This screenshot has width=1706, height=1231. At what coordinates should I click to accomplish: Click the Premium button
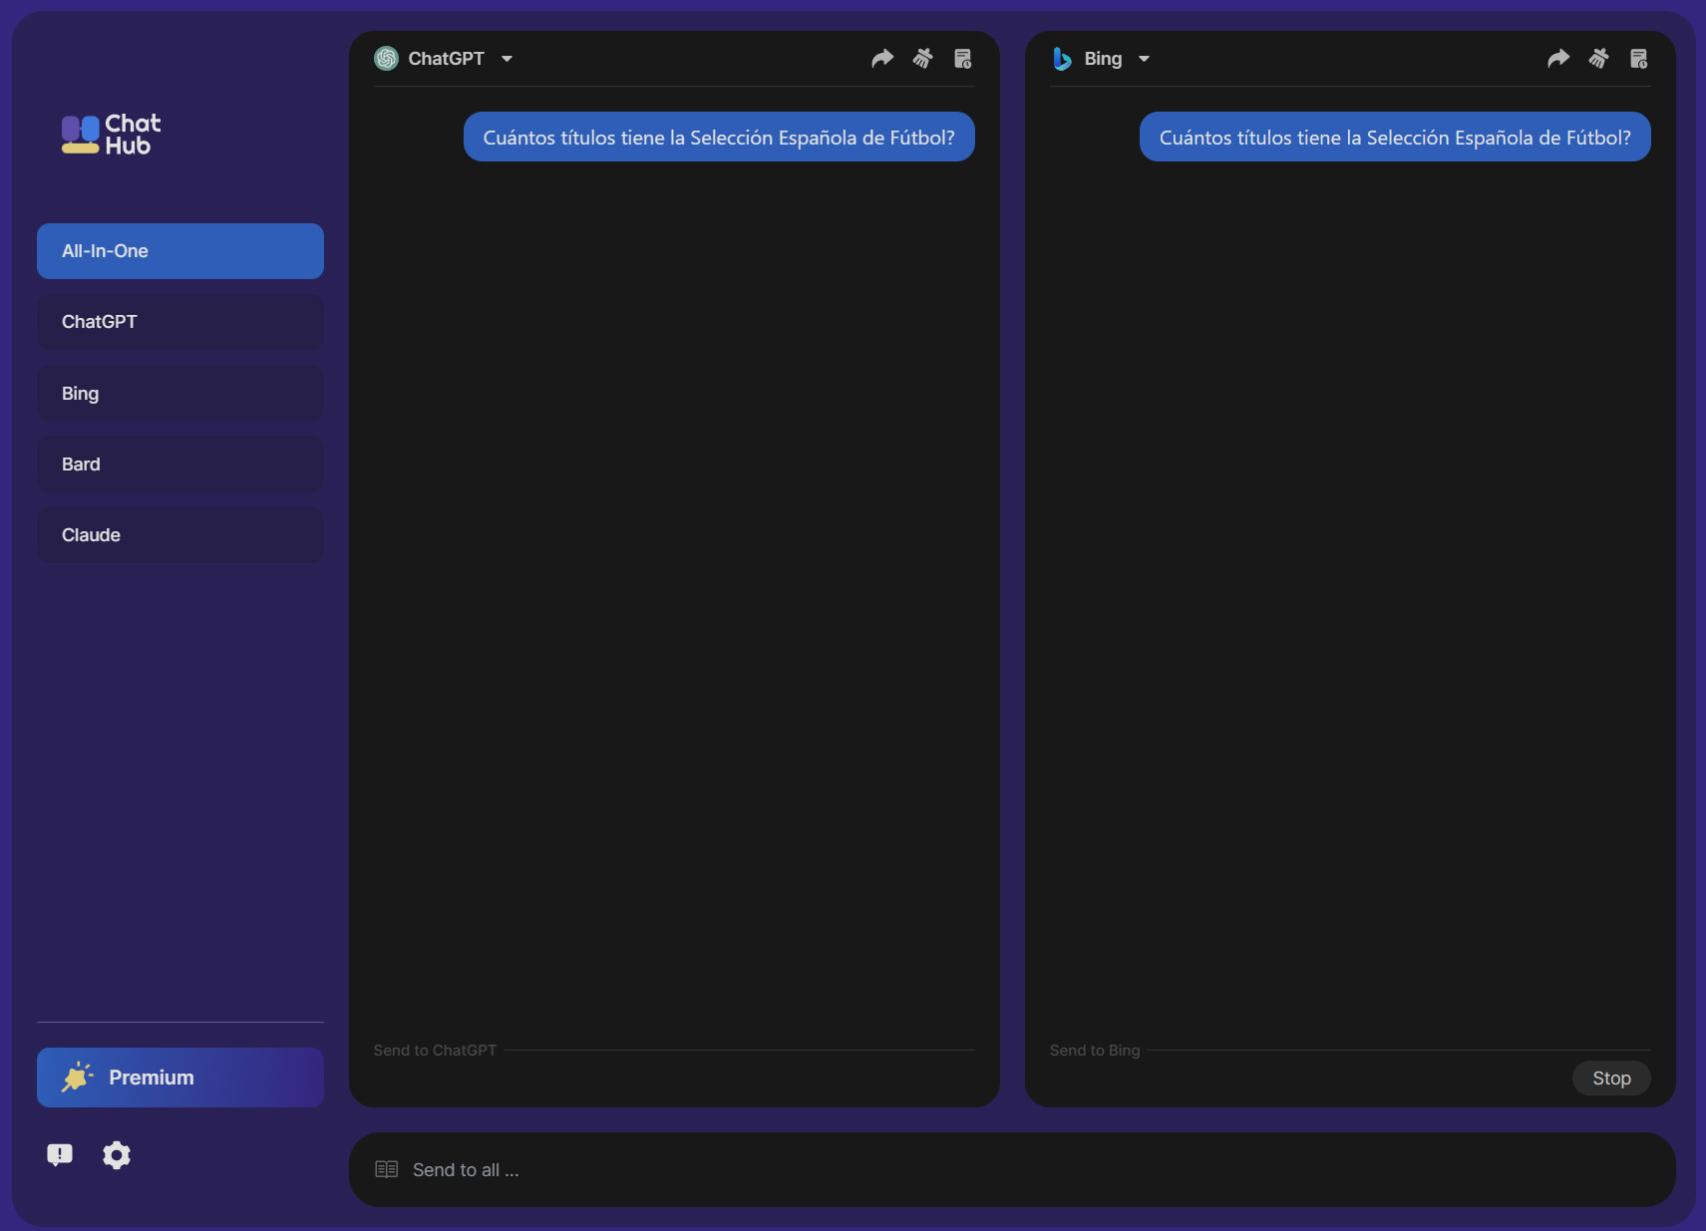point(180,1078)
